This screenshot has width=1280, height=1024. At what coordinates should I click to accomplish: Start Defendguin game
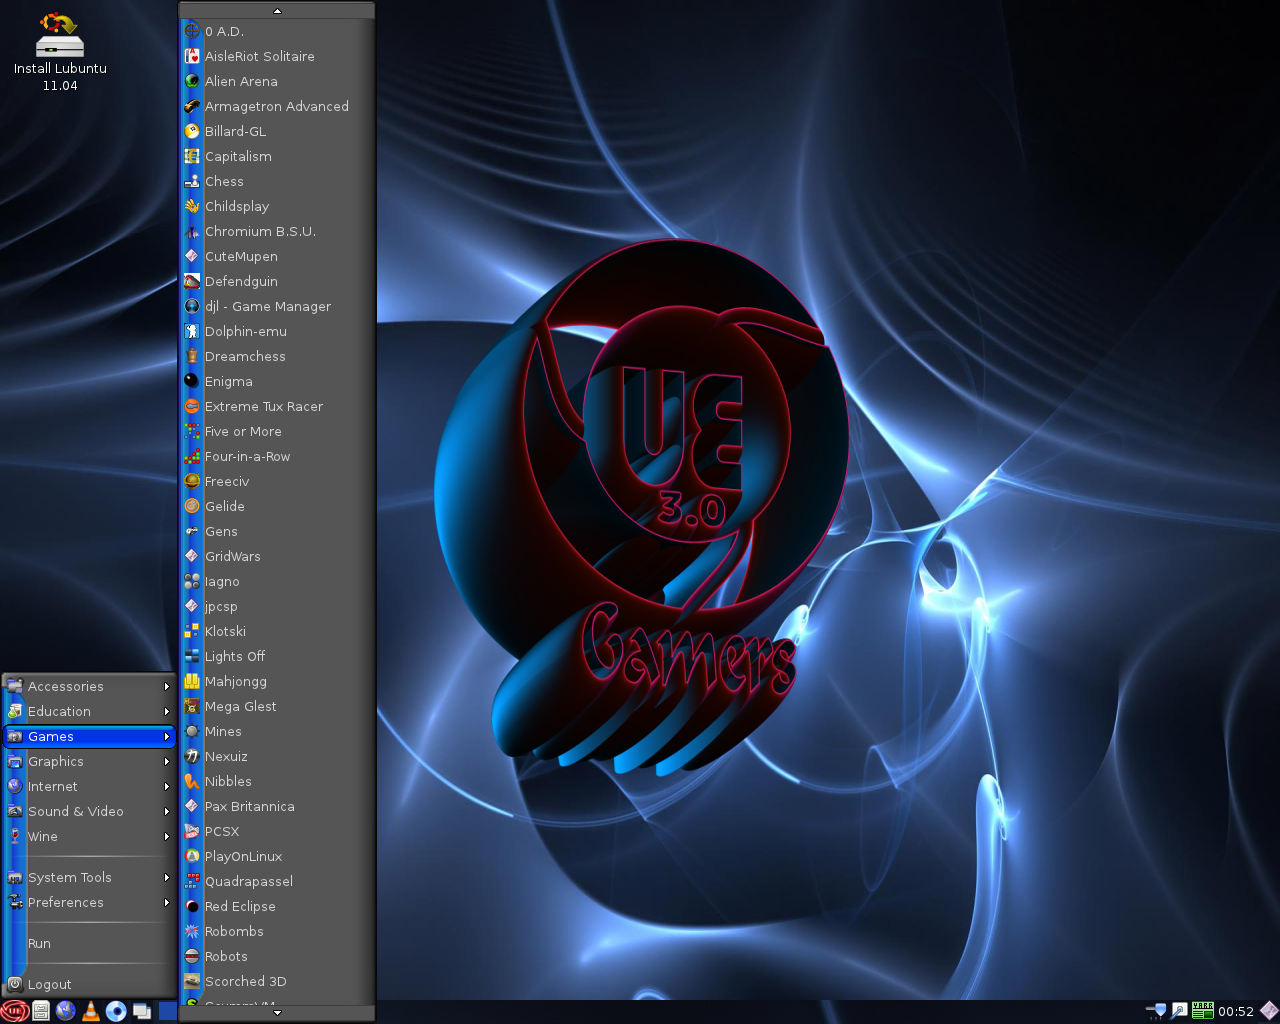tap(277, 281)
